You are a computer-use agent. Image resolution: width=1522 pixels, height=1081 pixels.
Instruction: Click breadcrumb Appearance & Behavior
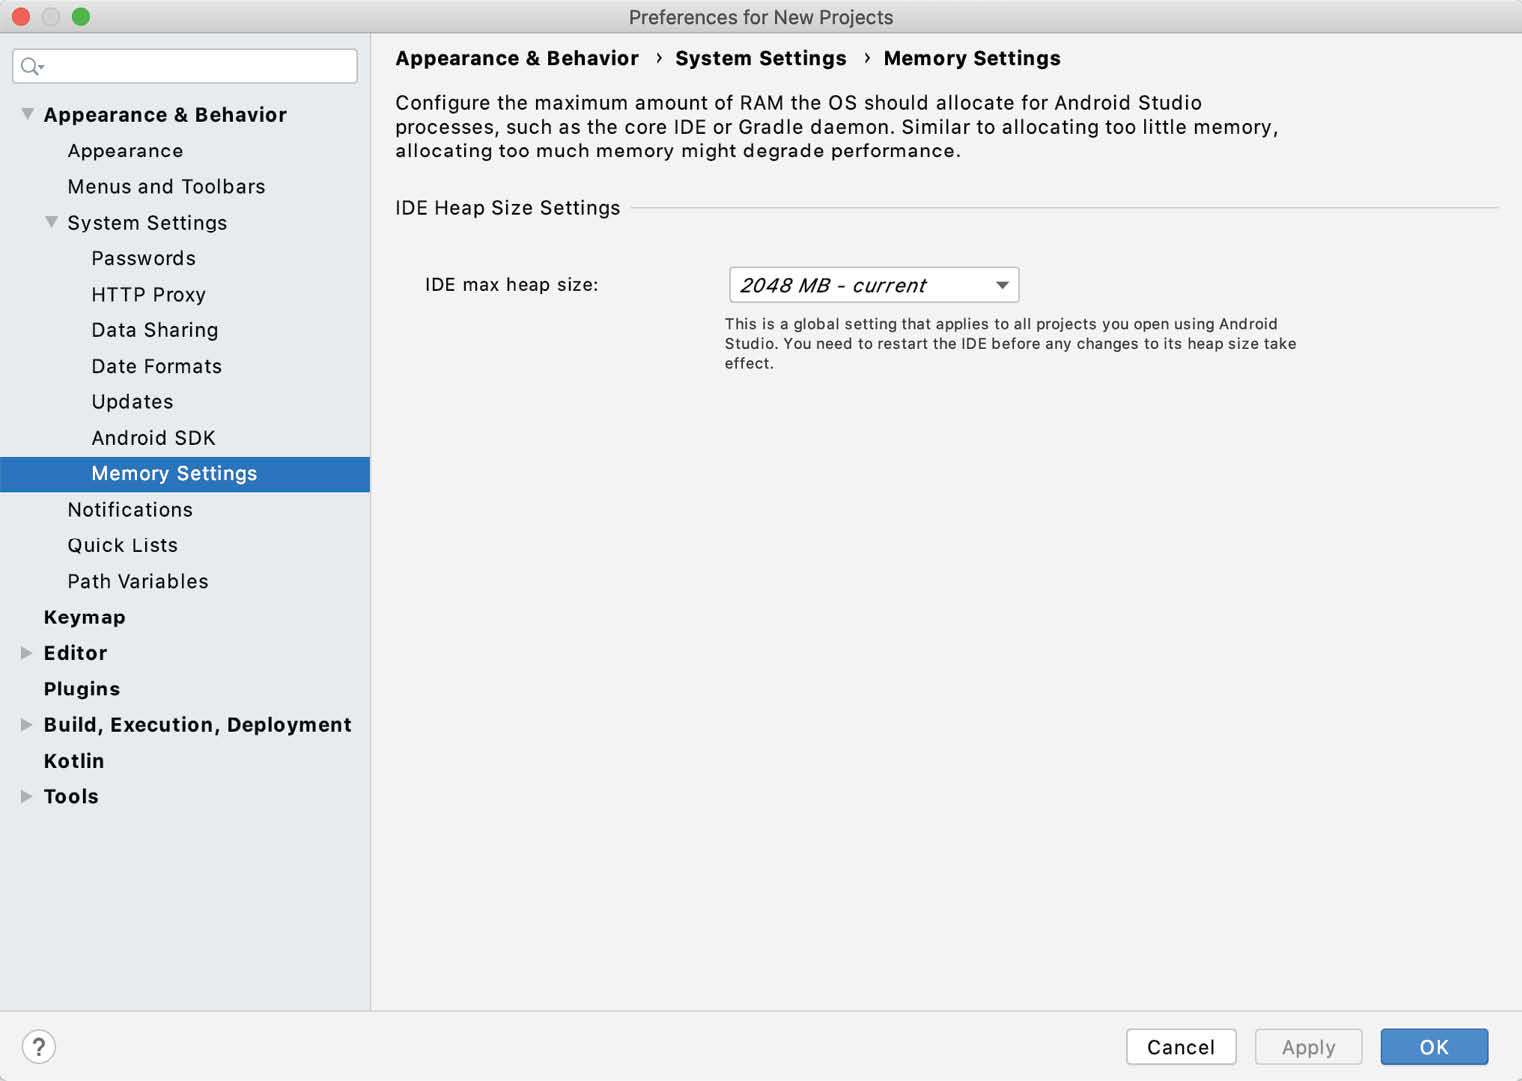click(x=517, y=59)
